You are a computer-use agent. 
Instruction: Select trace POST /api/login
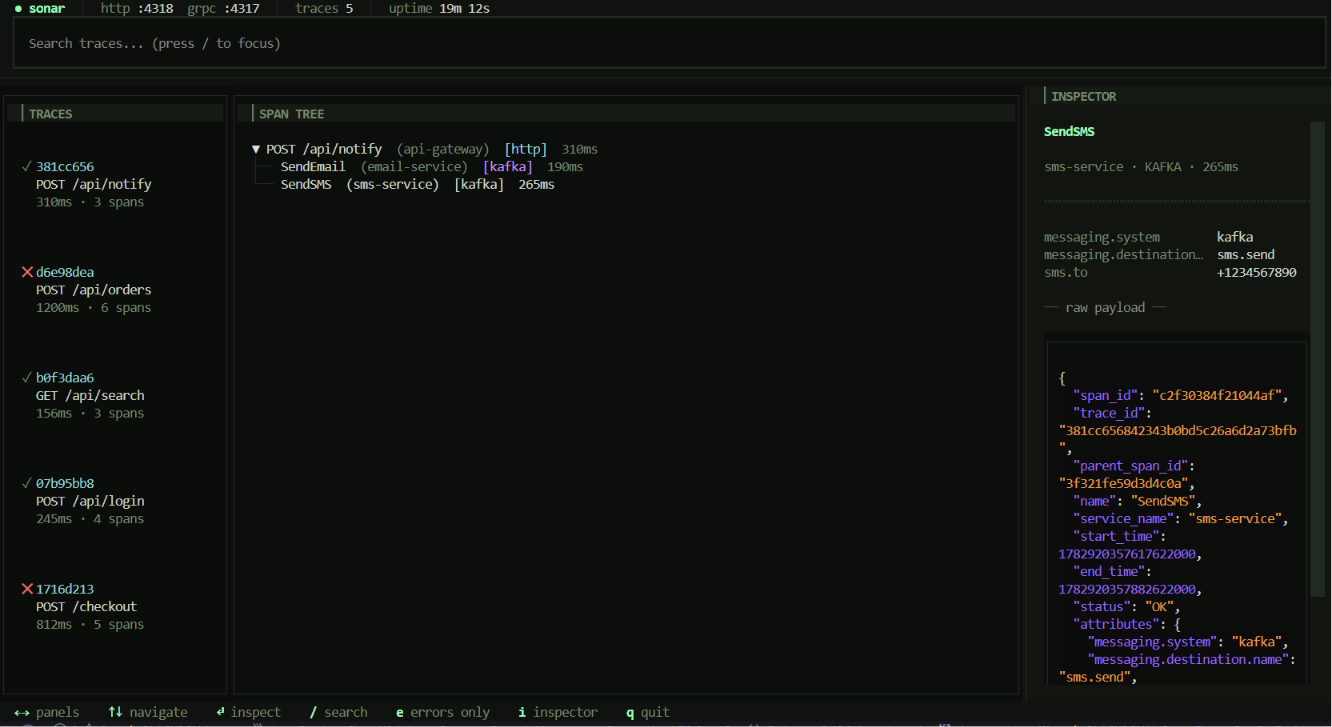pos(90,501)
